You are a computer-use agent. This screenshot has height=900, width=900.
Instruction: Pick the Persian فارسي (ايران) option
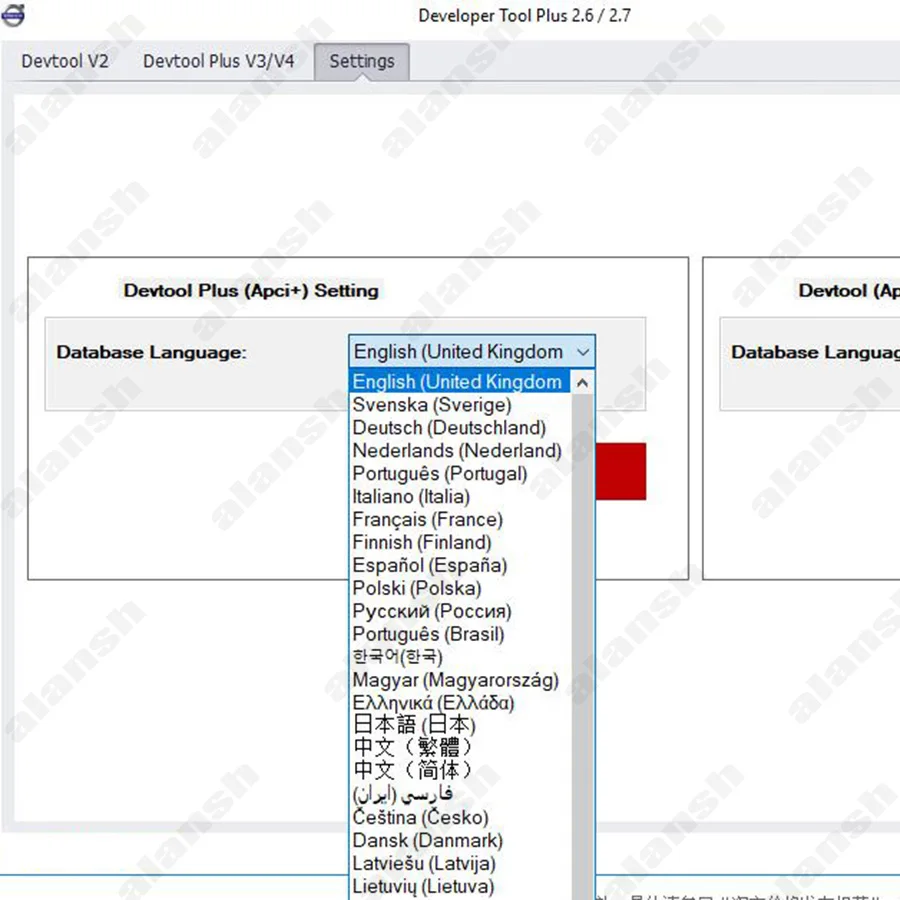point(459,794)
